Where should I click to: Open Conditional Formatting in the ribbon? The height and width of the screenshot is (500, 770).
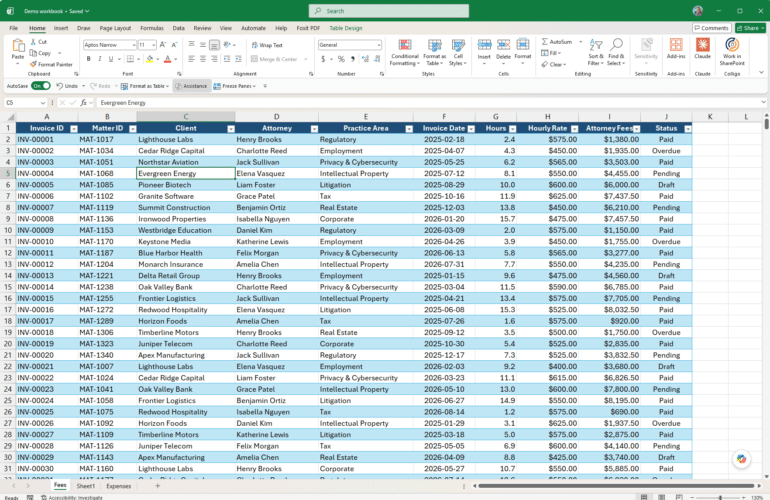pos(405,53)
